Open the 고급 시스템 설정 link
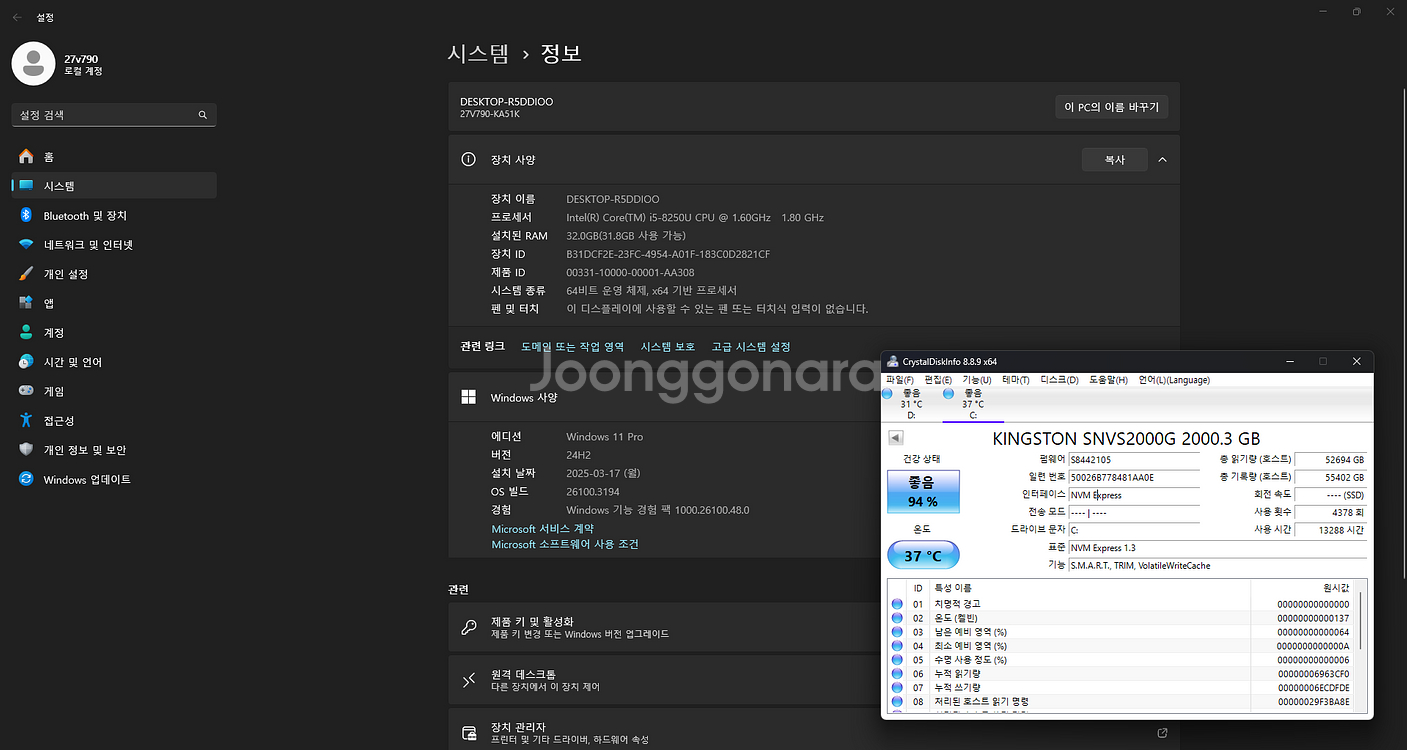This screenshot has height=750, width=1407. click(x=751, y=346)
